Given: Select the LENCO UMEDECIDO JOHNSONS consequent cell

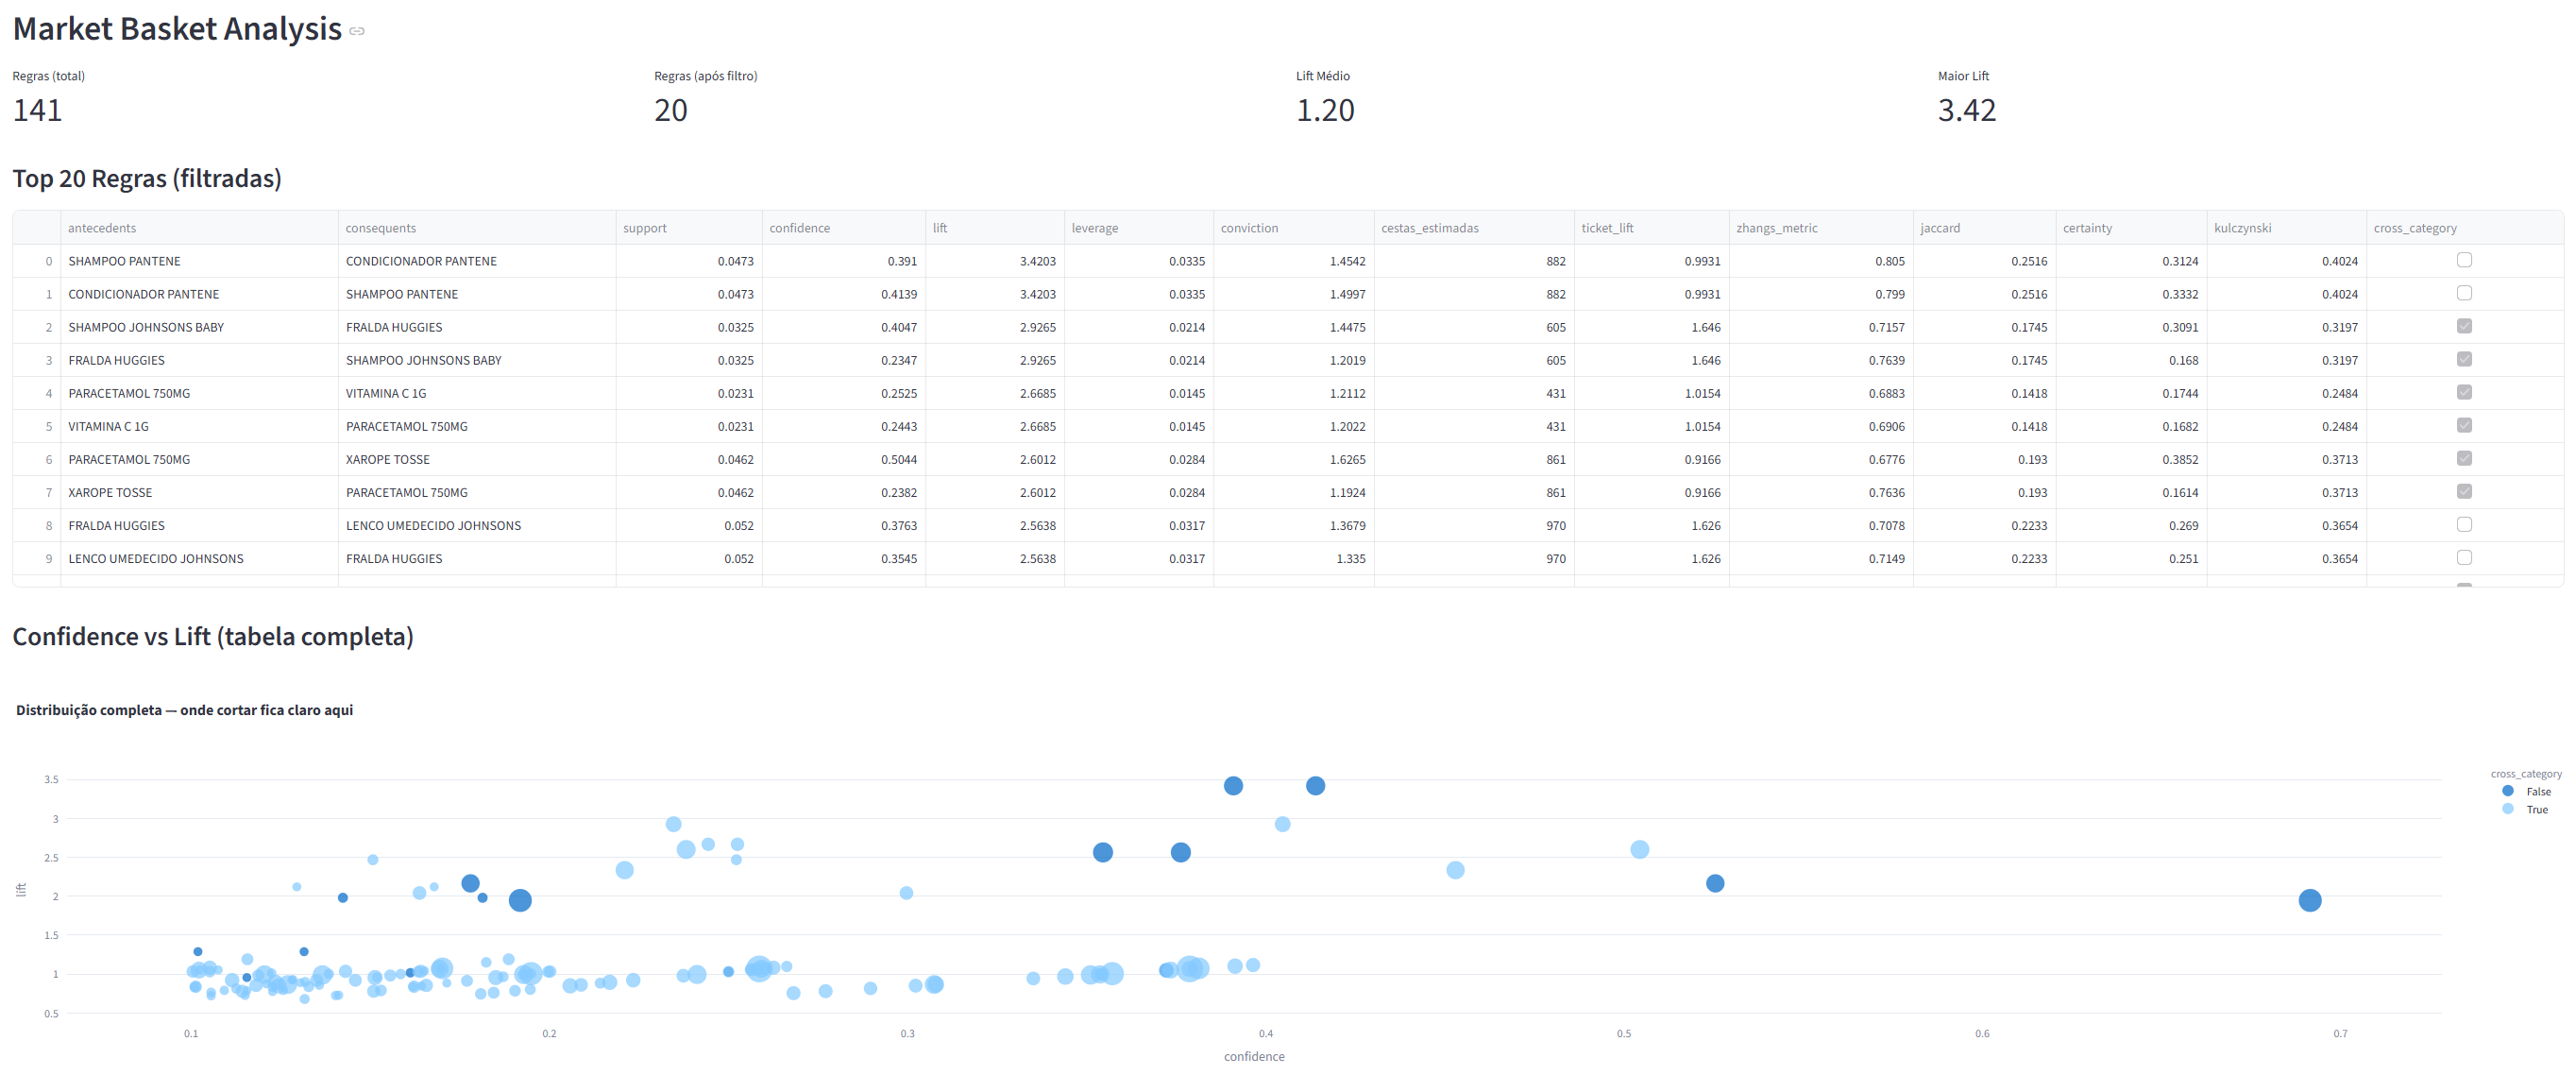Looking at the screenshot, I should coord(477,525).
